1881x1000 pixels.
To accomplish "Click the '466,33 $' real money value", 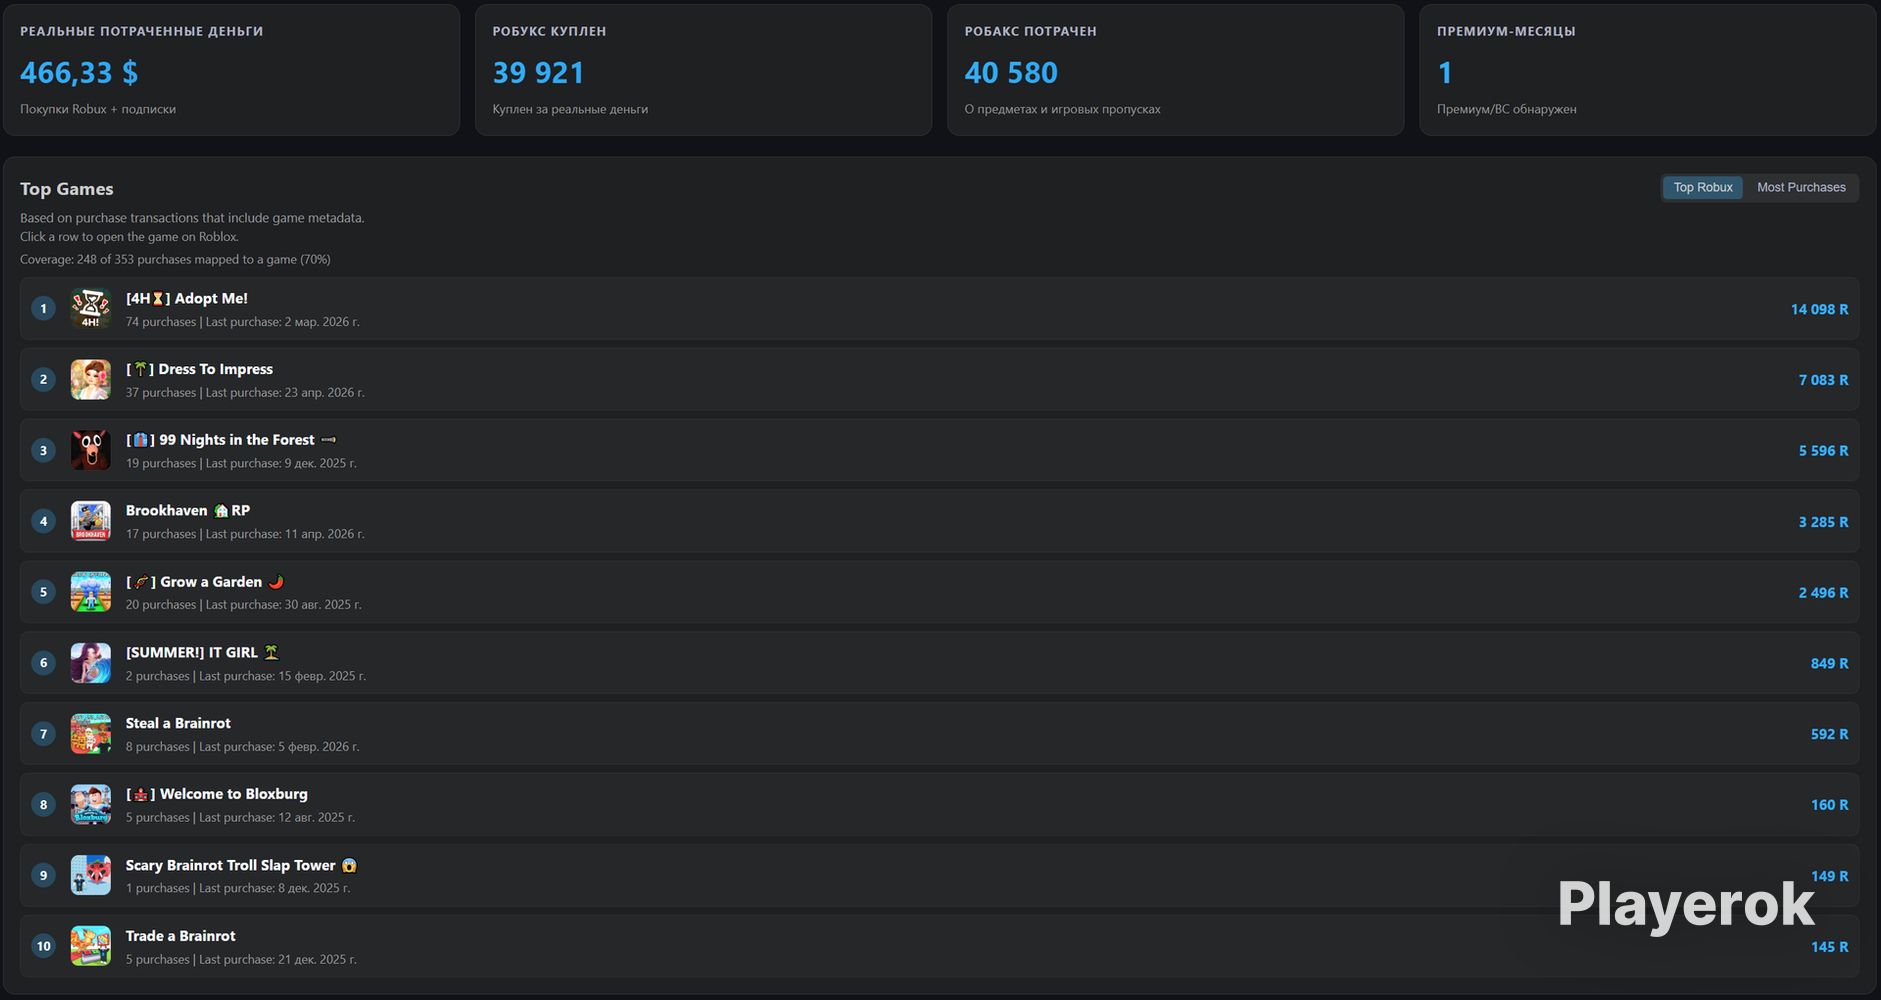I will (79, 72).
